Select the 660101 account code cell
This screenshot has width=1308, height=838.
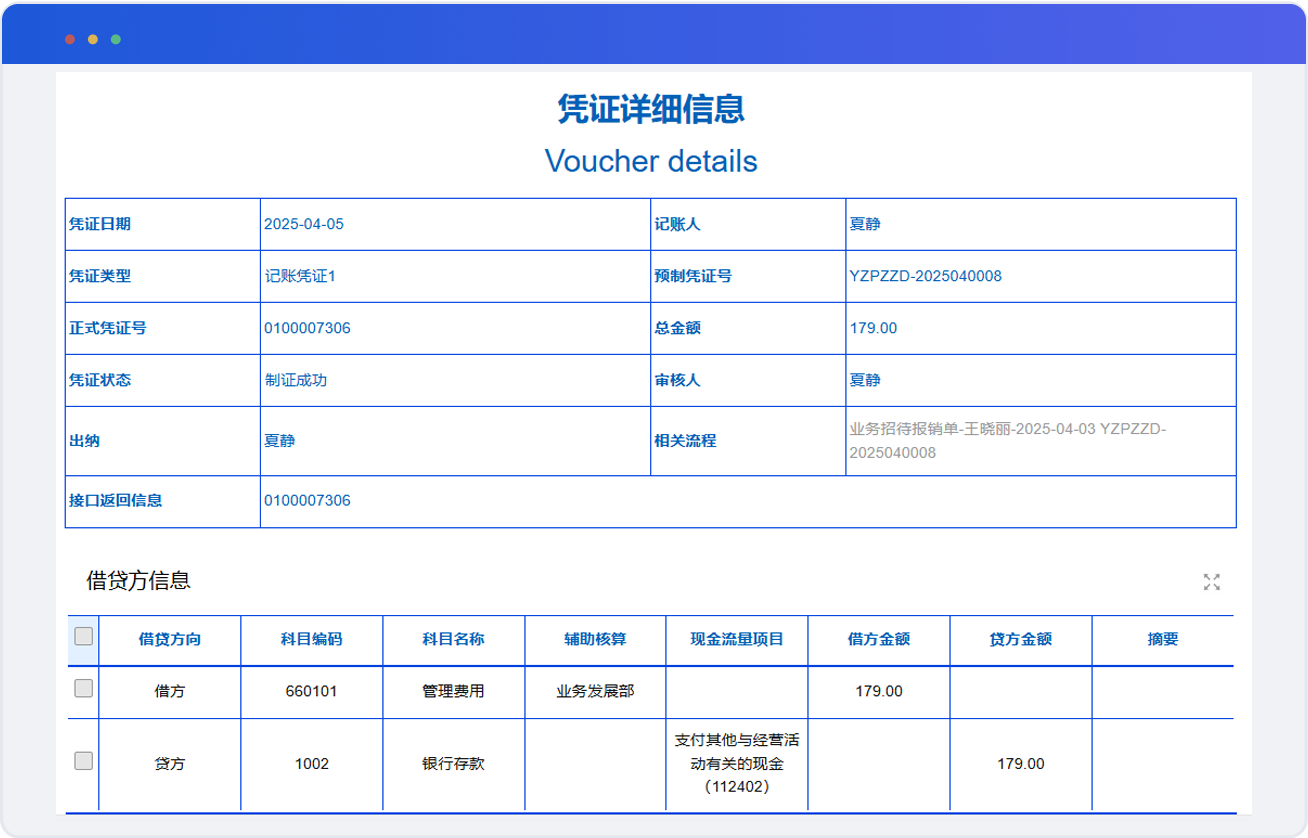point(311,691)
